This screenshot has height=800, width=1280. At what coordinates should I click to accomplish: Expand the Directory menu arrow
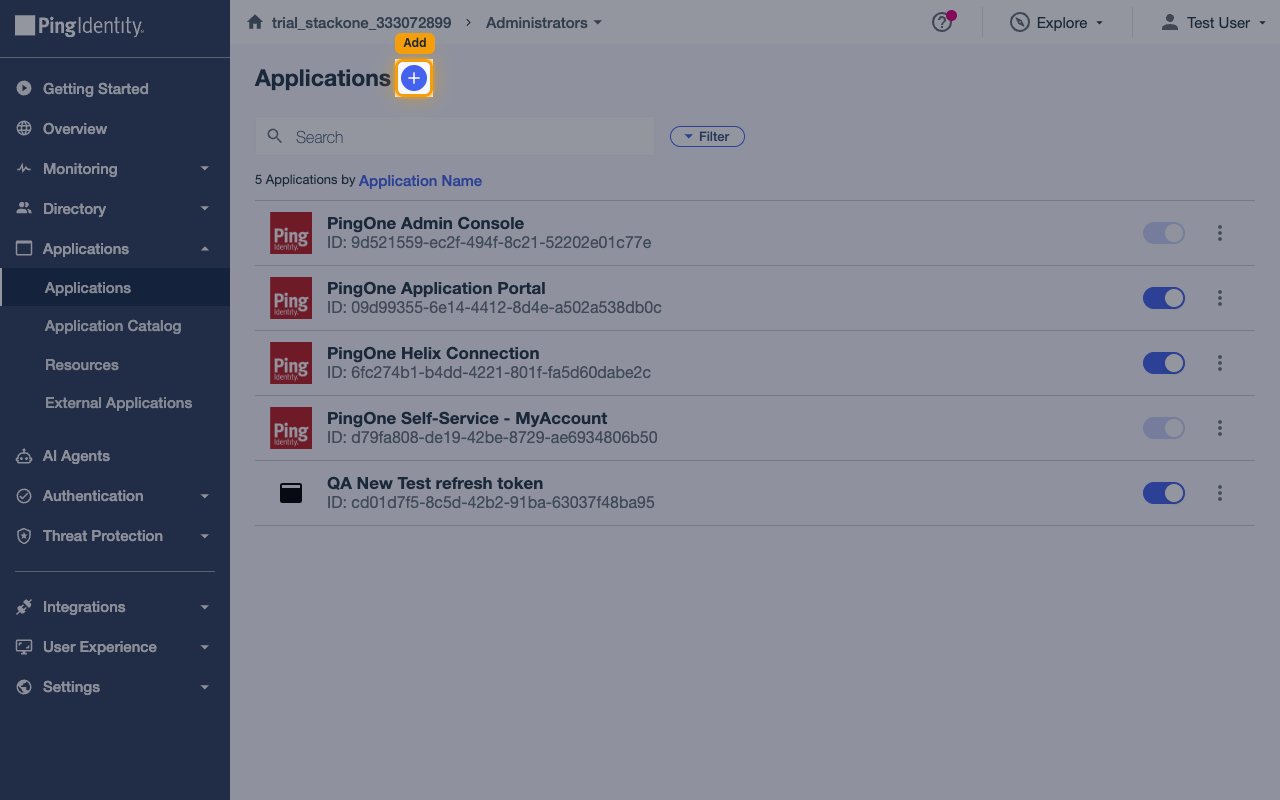click(x=205, y=209)
